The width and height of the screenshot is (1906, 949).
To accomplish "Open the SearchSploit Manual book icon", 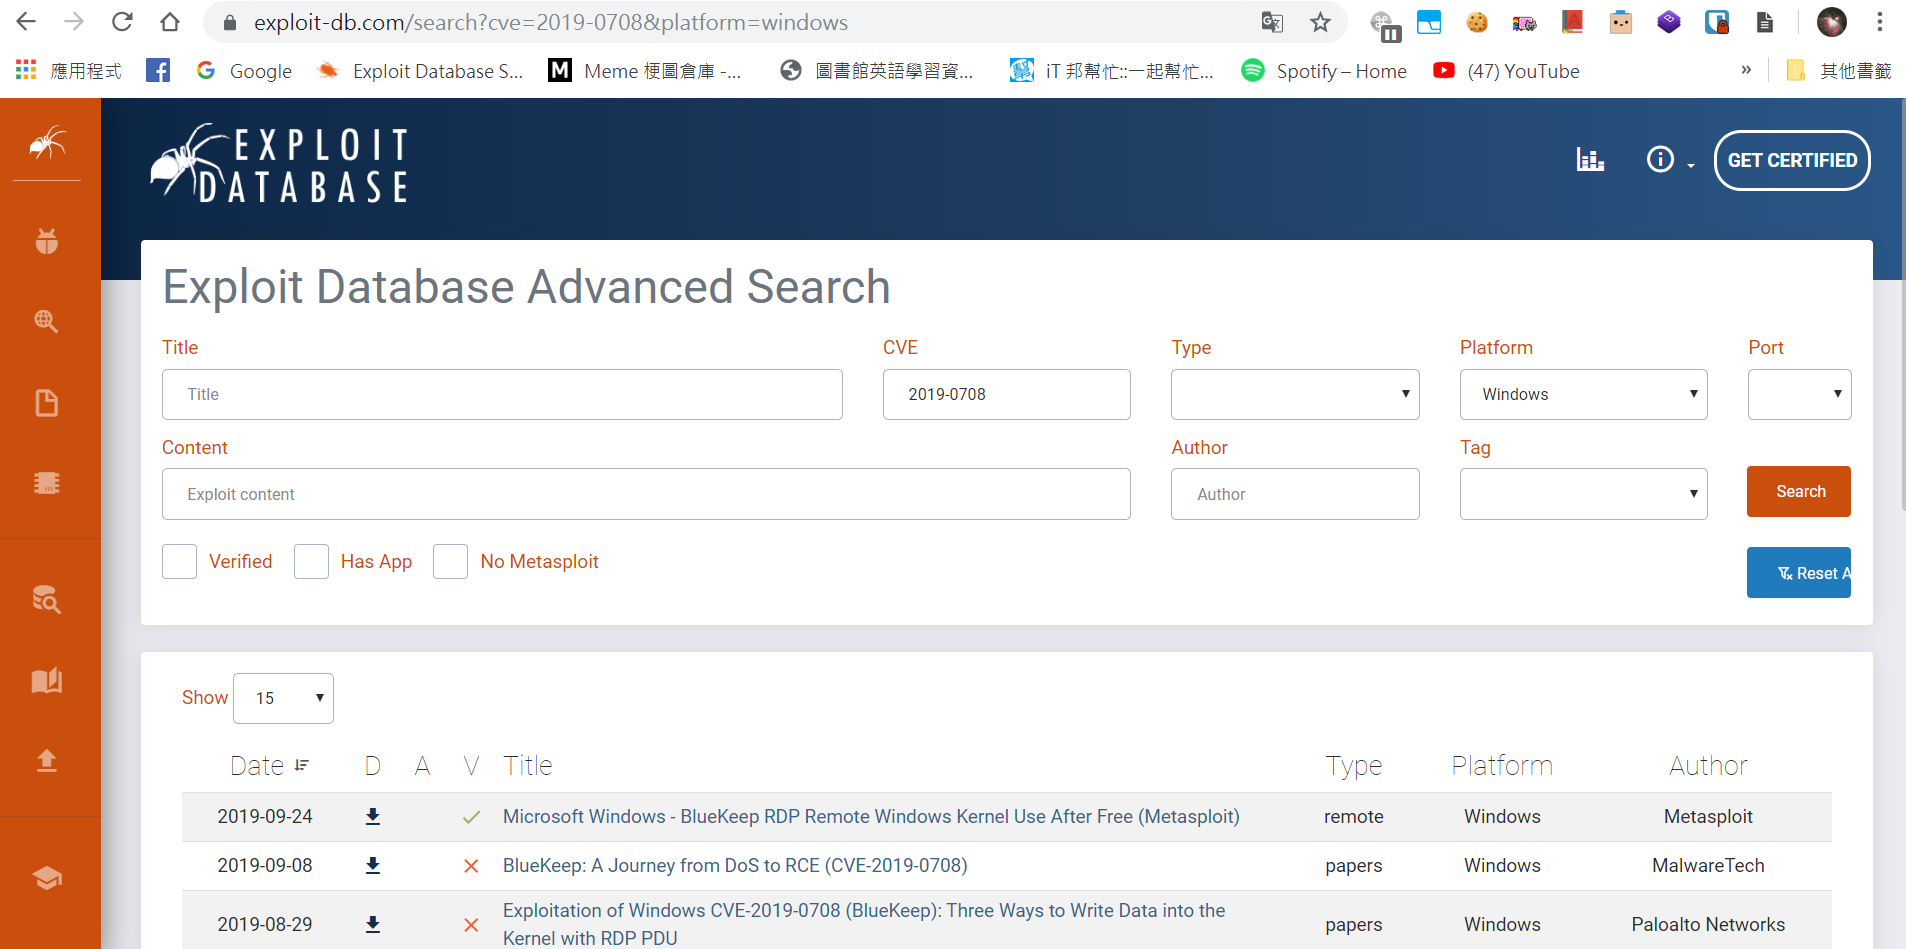I will tap(47, 681).
